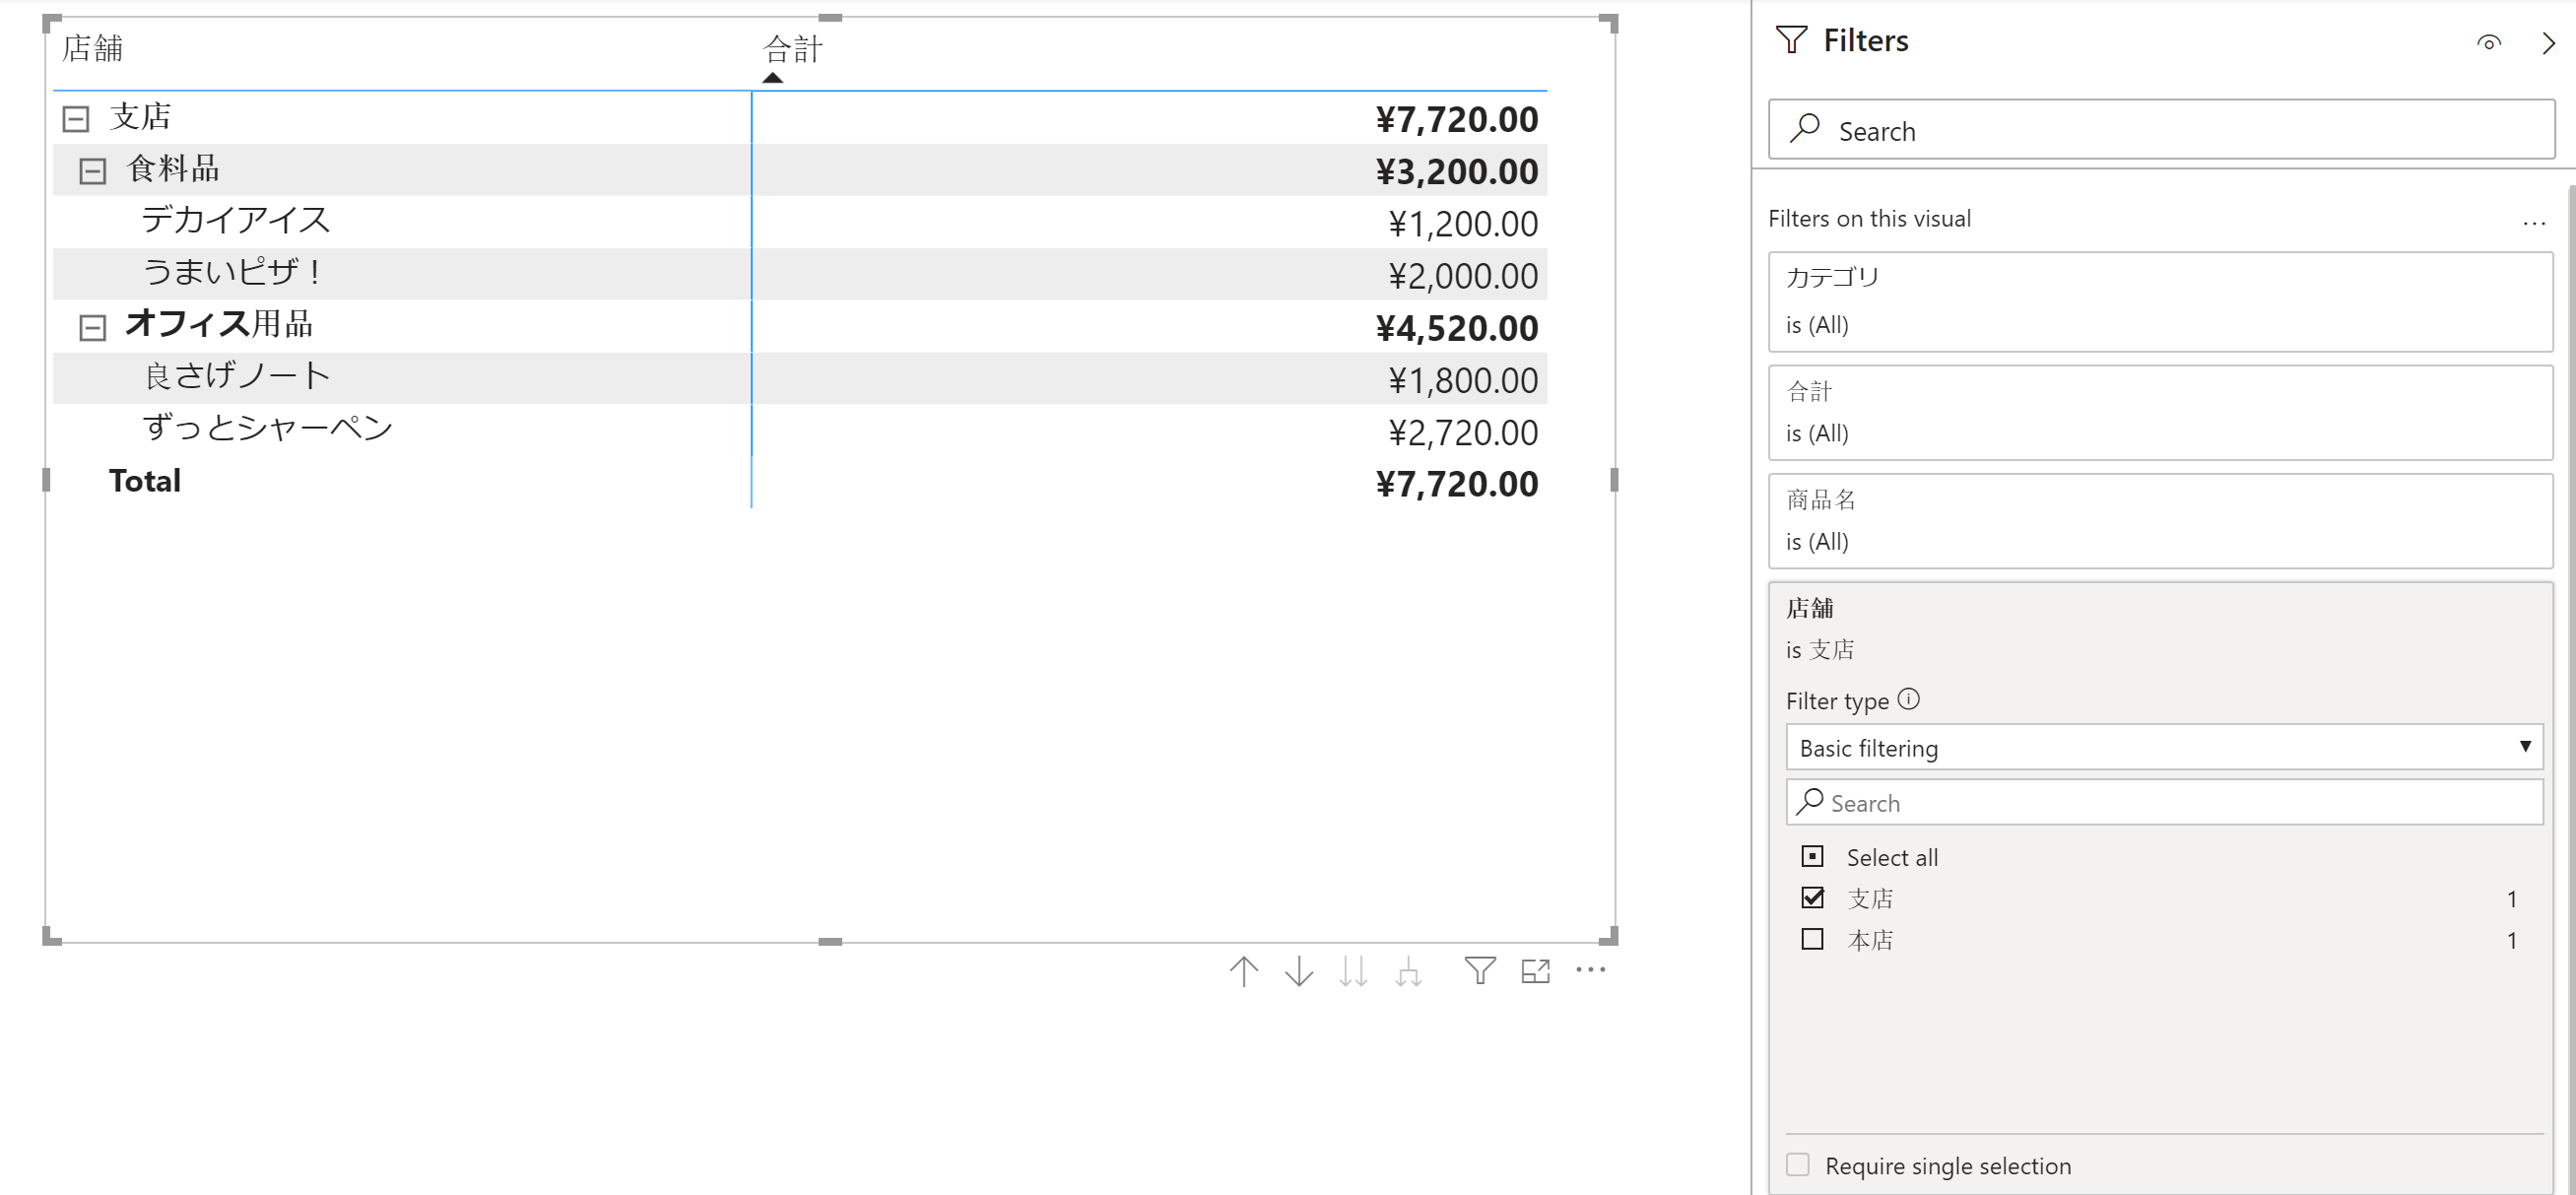Expand the カテゴリ filter card
This screenshot has width=2576, height=1195.
click(x=2160, y=300)
